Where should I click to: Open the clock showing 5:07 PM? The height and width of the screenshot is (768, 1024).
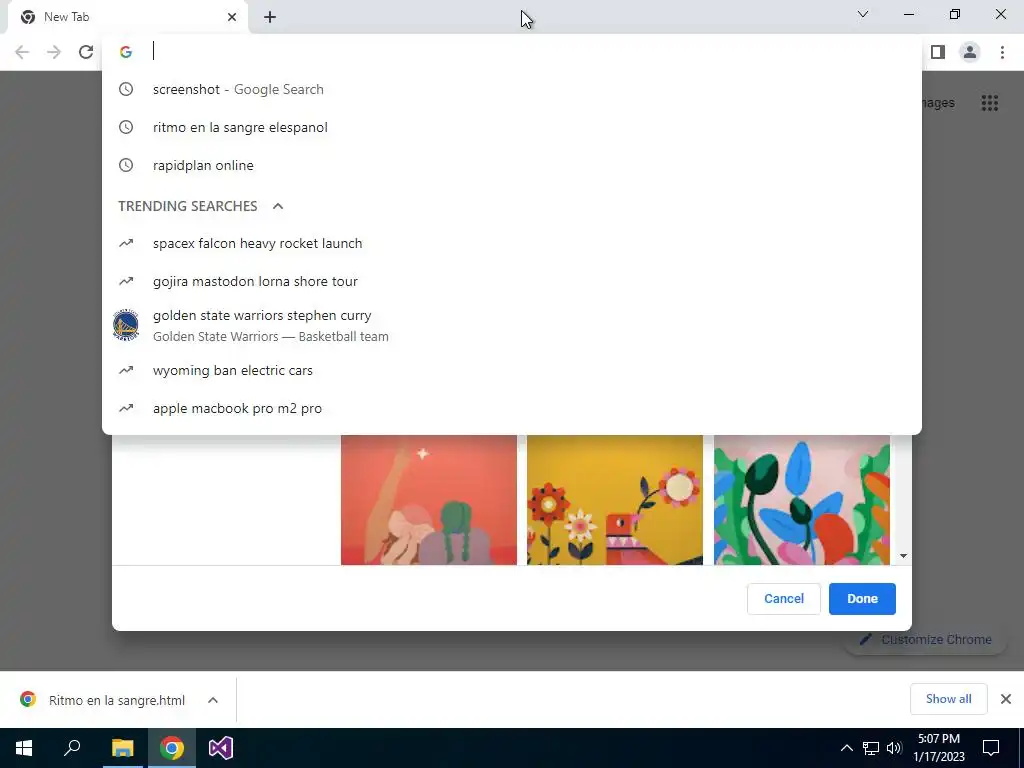click(939, 748)
